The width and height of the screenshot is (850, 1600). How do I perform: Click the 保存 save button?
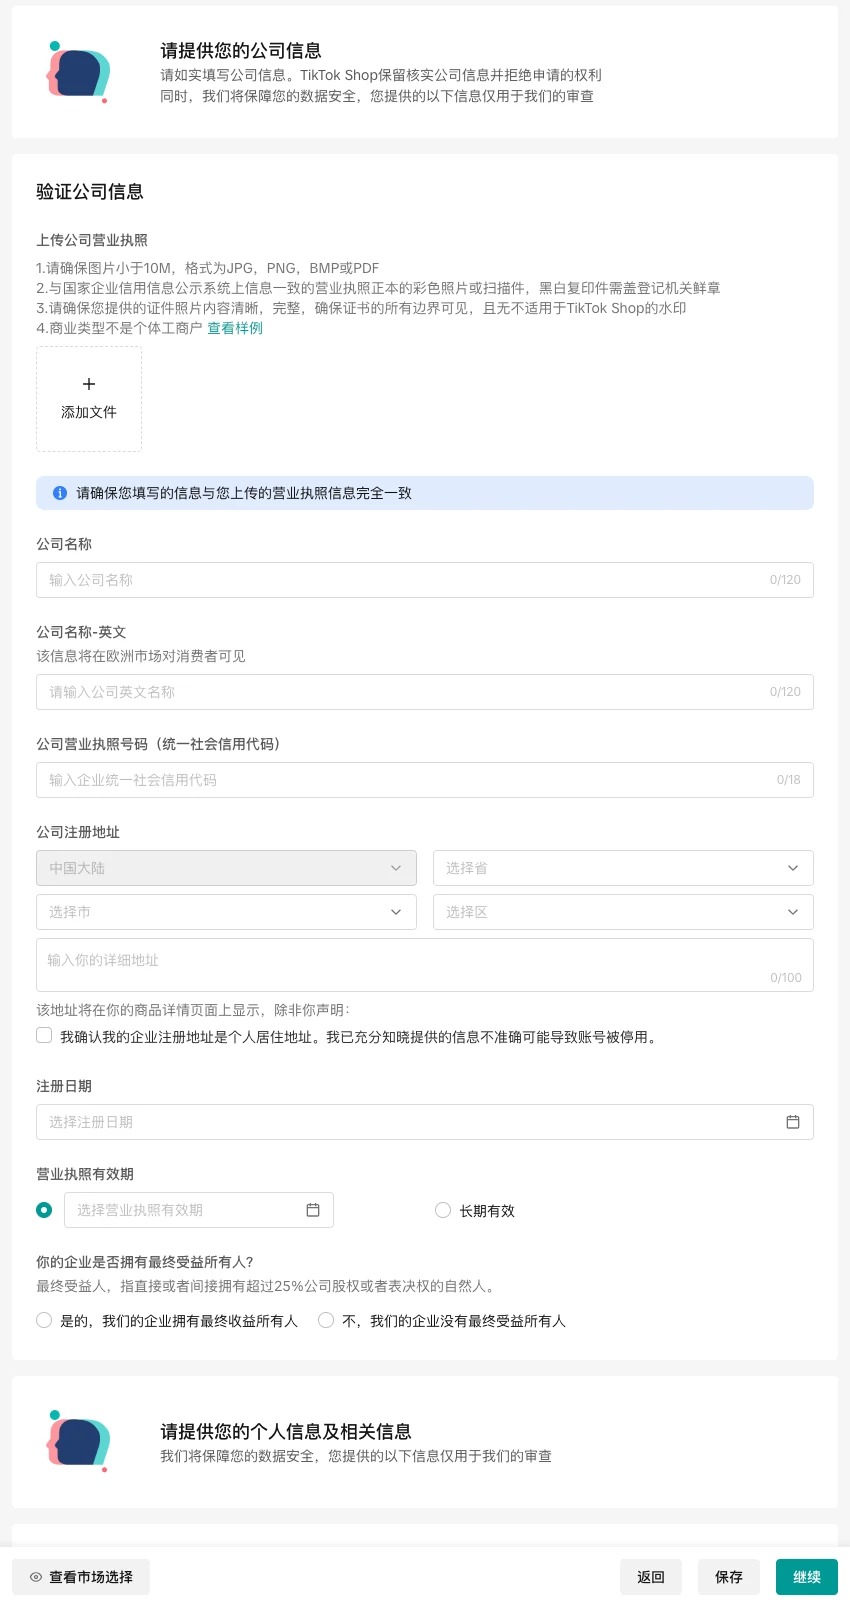tap(728, 1577)
